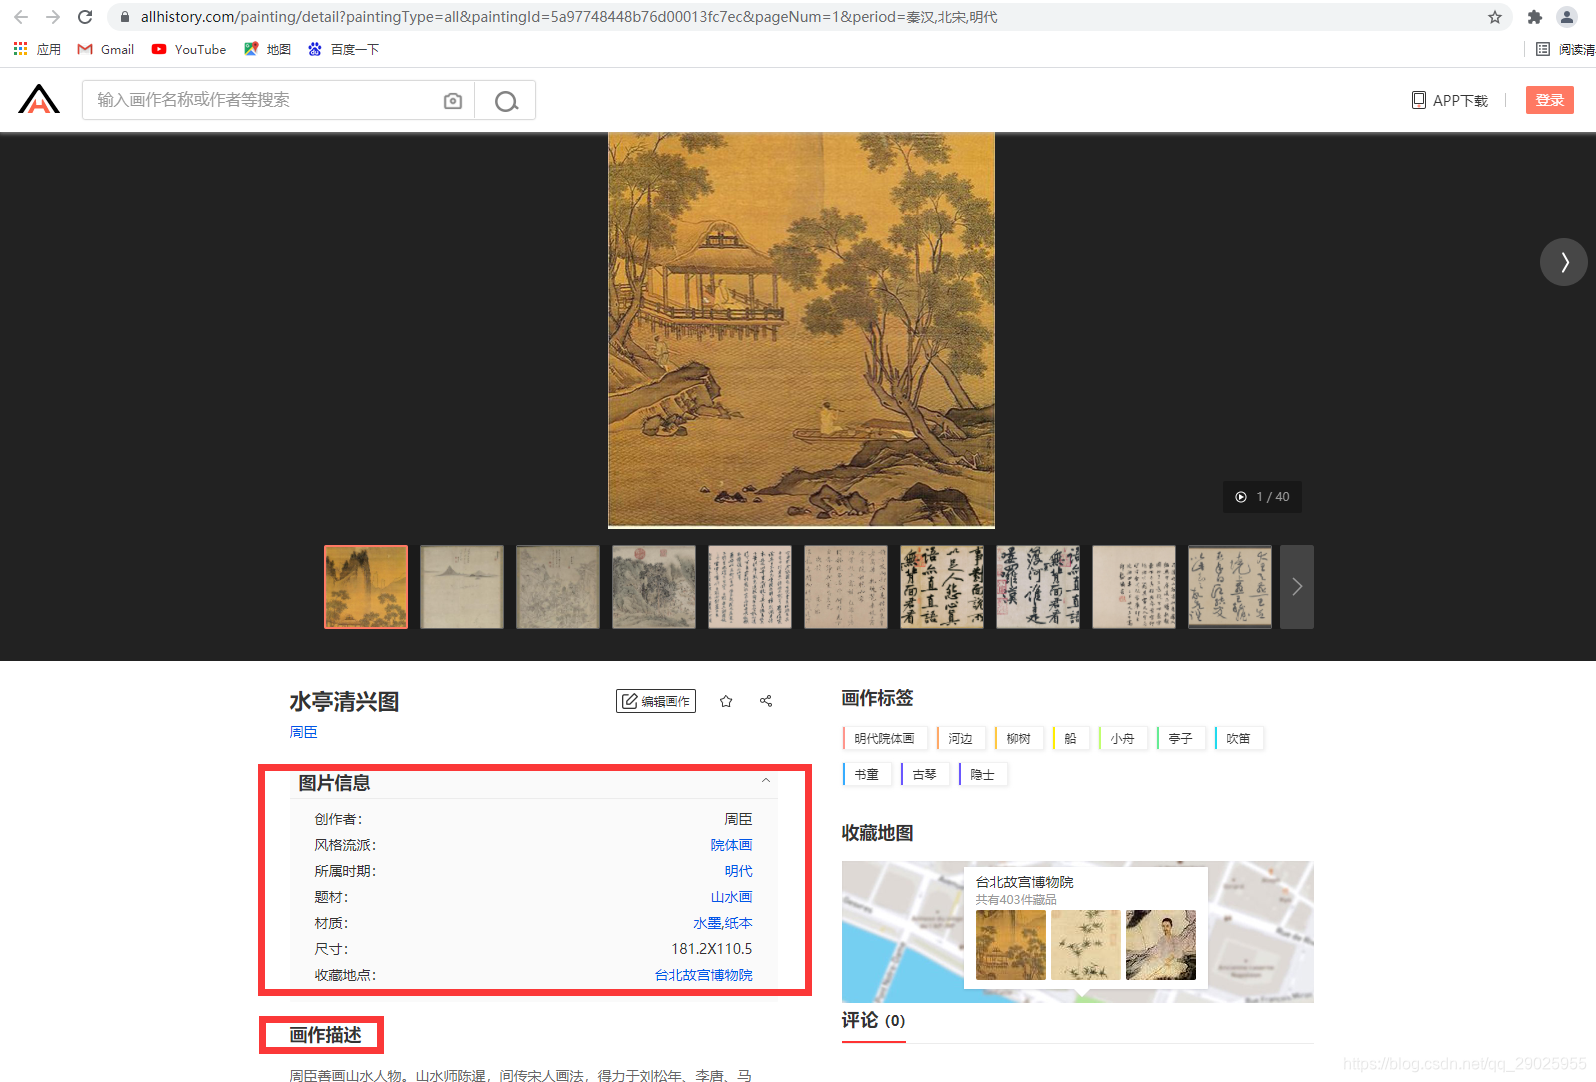Click the address bar URL
Screen dimensions: 1596x1082
568,17
